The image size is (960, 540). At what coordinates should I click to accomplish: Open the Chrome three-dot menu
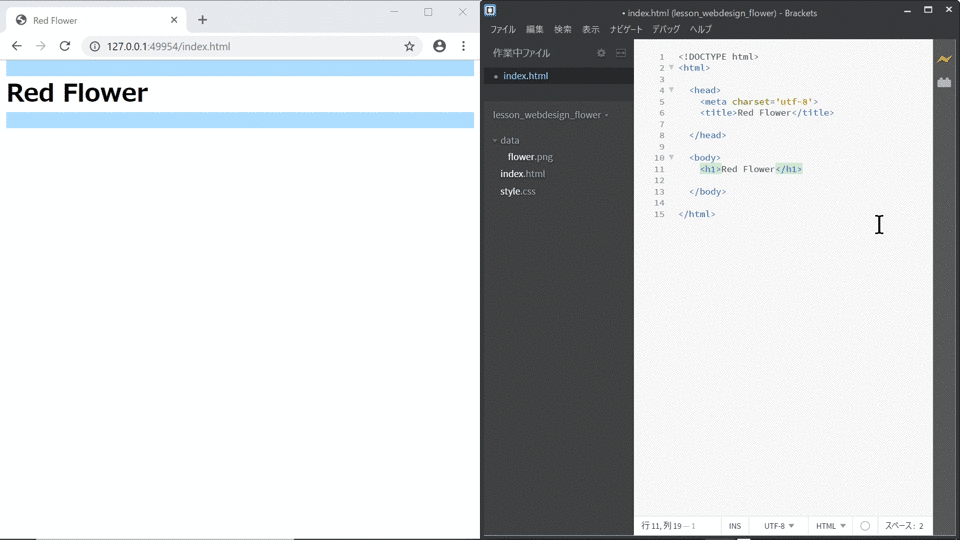[463, 46]
